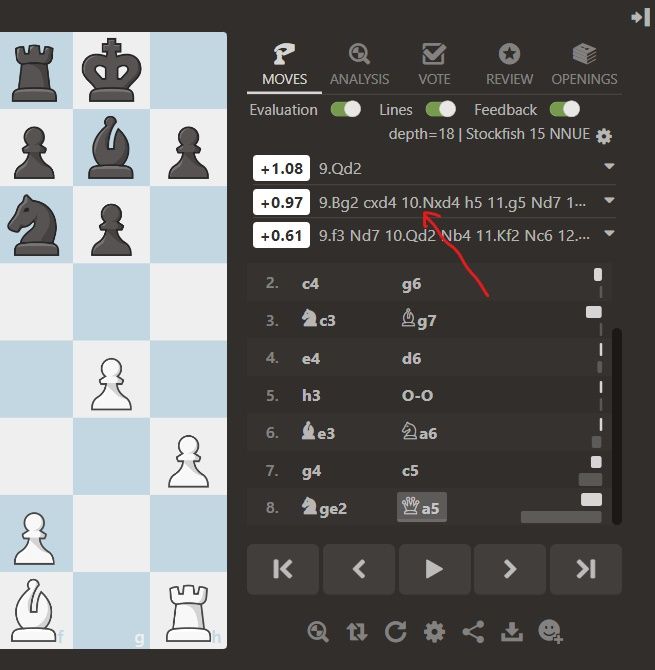Click the white pawn on g4
The image size is (655, 670).
click(112, 384)
